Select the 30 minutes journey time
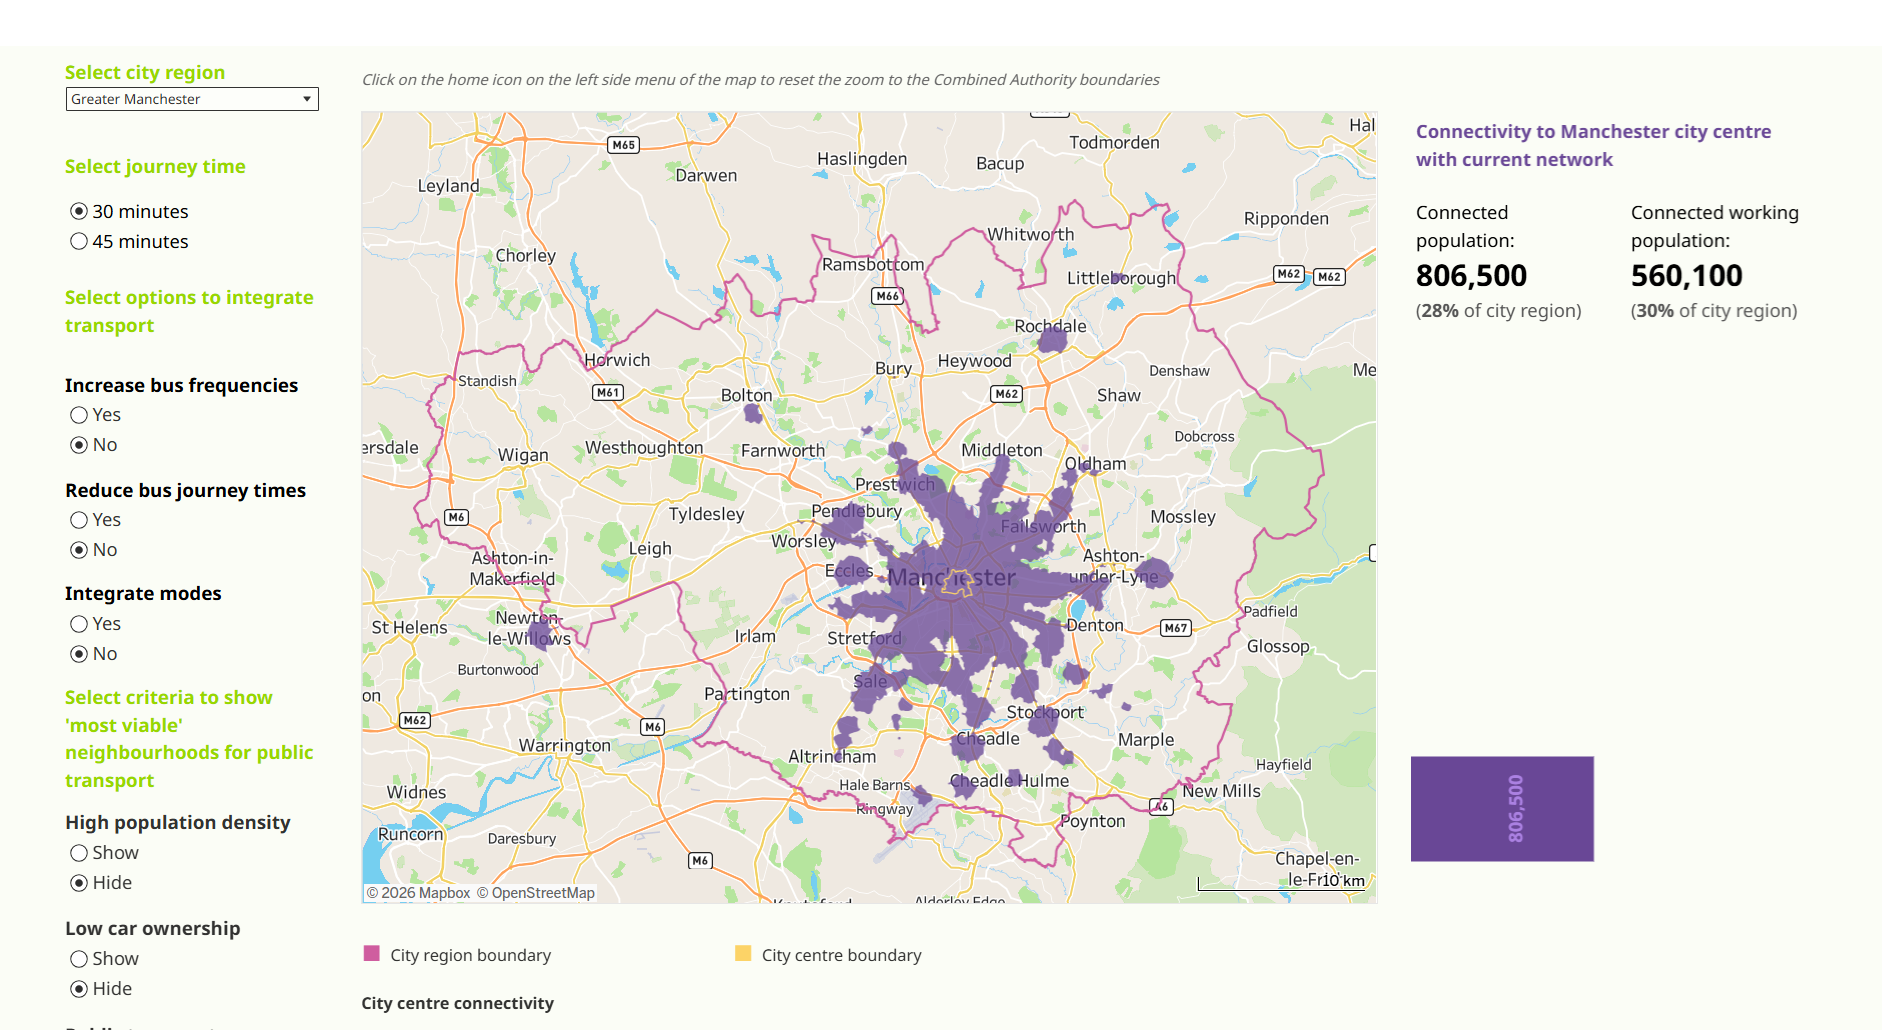 79,211
